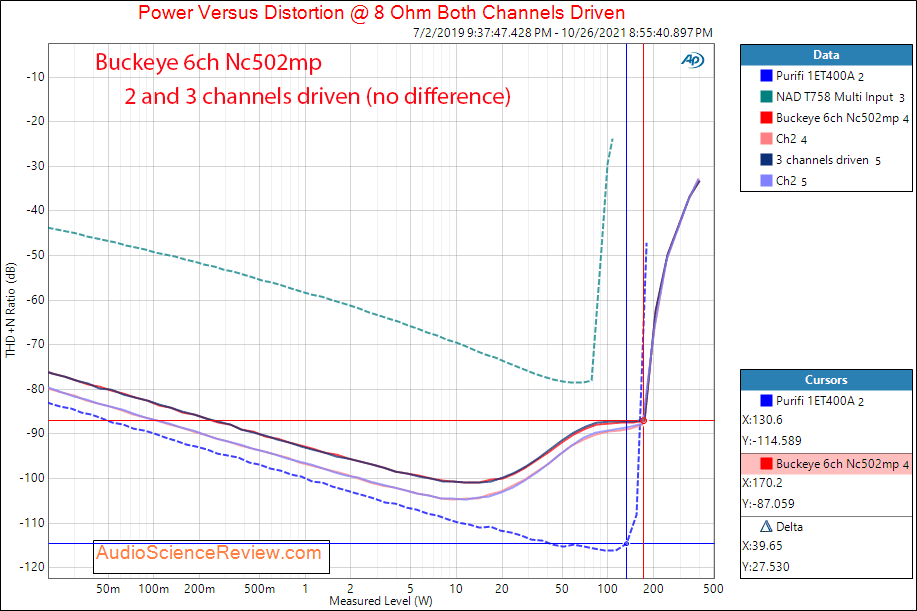This screenshot has height=611, width=917.
Task: Click the red cursor marker on the Buckeye curve
Action: click(x=644, y=421)
